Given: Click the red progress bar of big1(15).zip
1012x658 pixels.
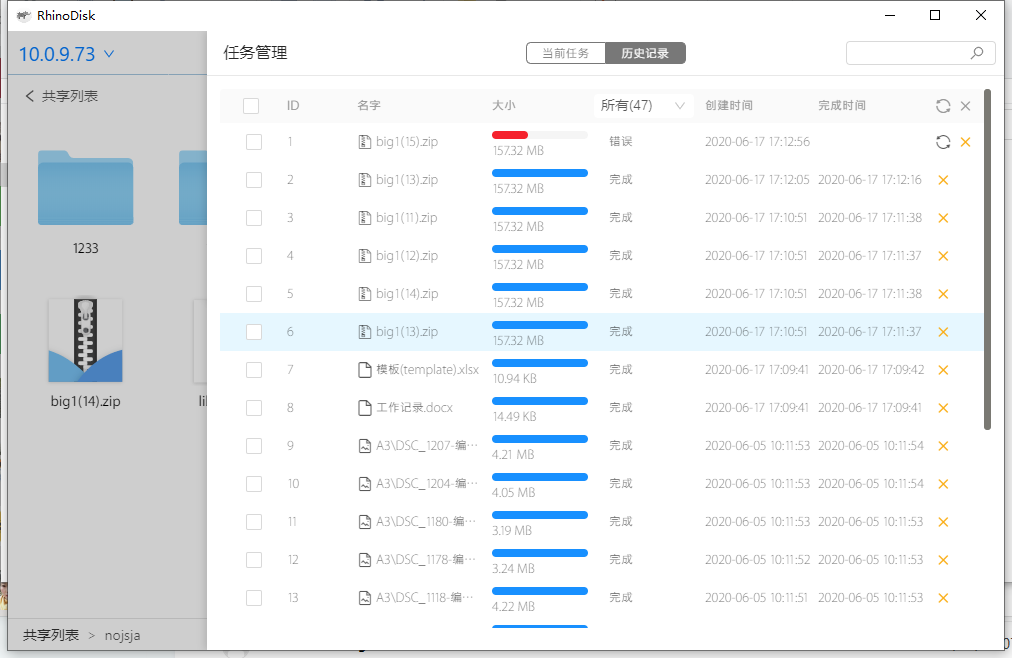Looking at the screenshot, I should tap(510, 135).
